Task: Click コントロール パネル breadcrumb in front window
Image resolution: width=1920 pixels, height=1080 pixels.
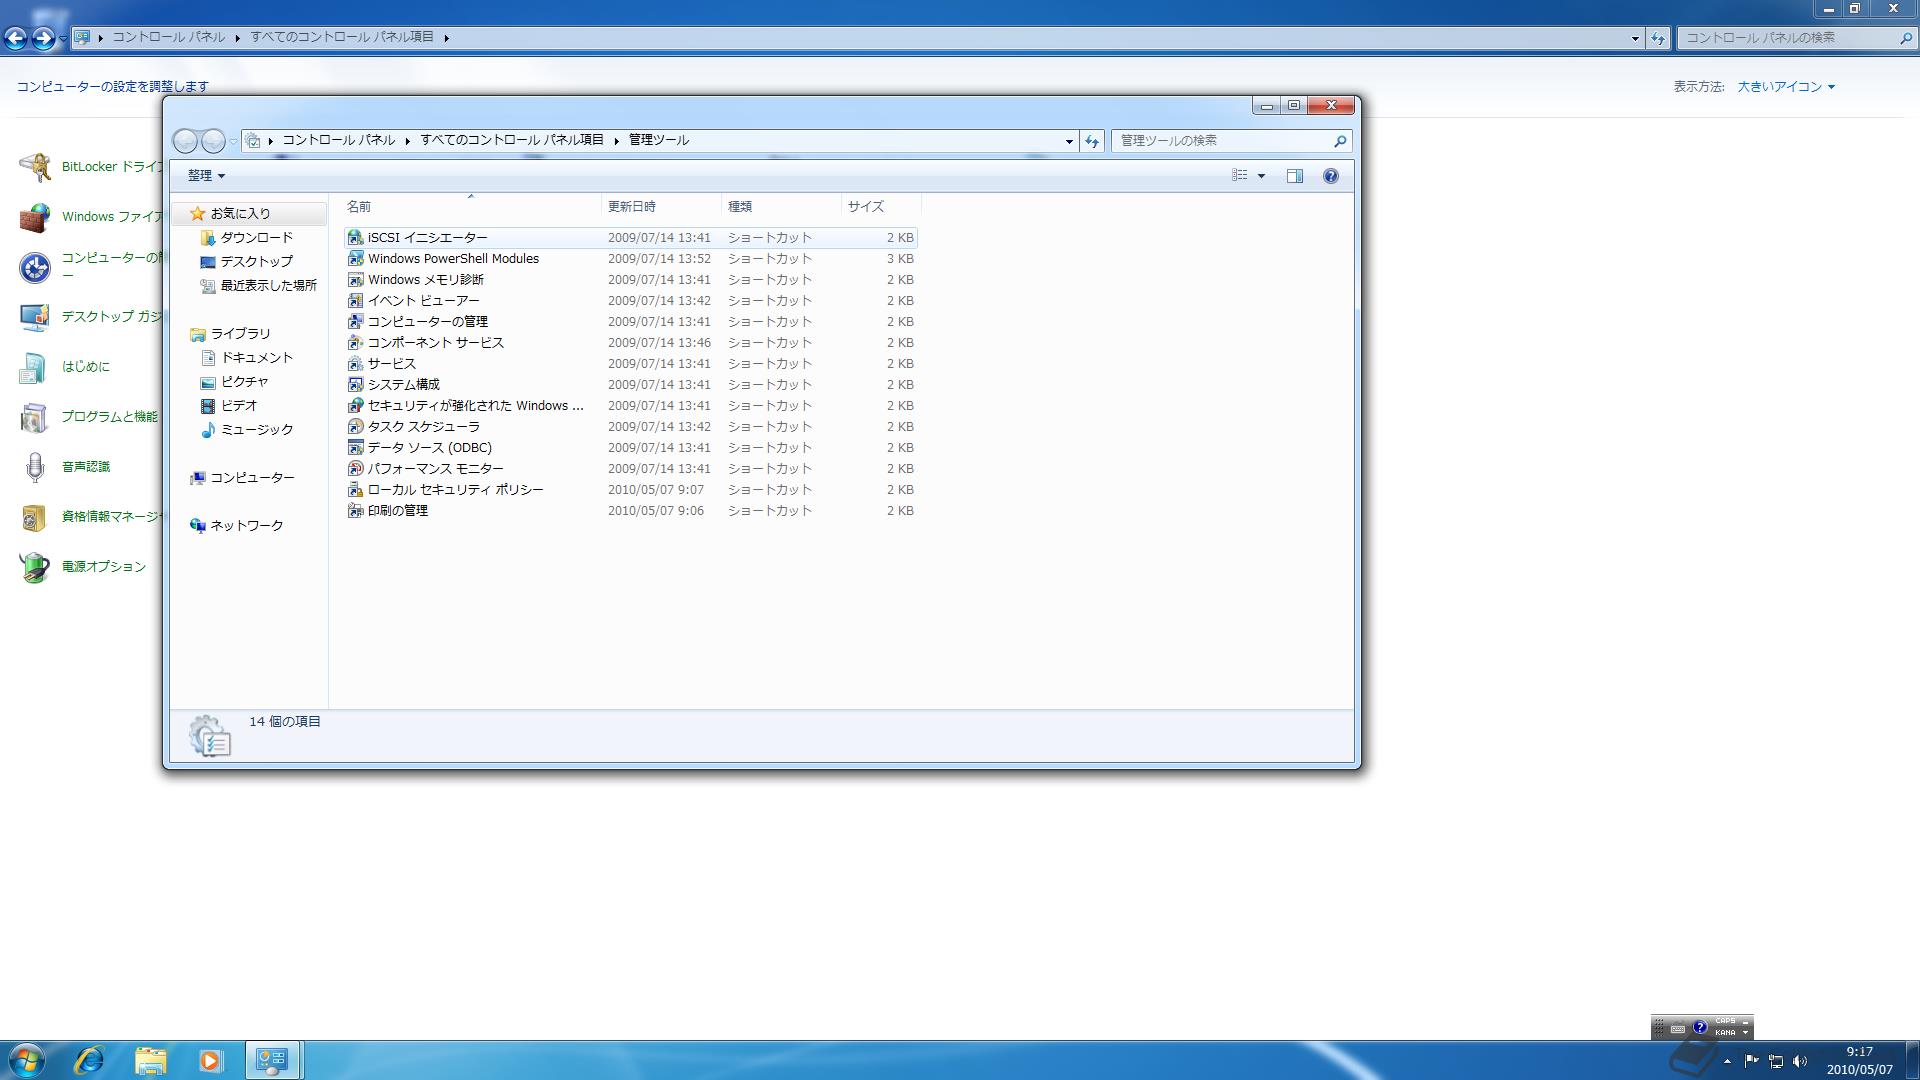Action: (x=338, y=141)
